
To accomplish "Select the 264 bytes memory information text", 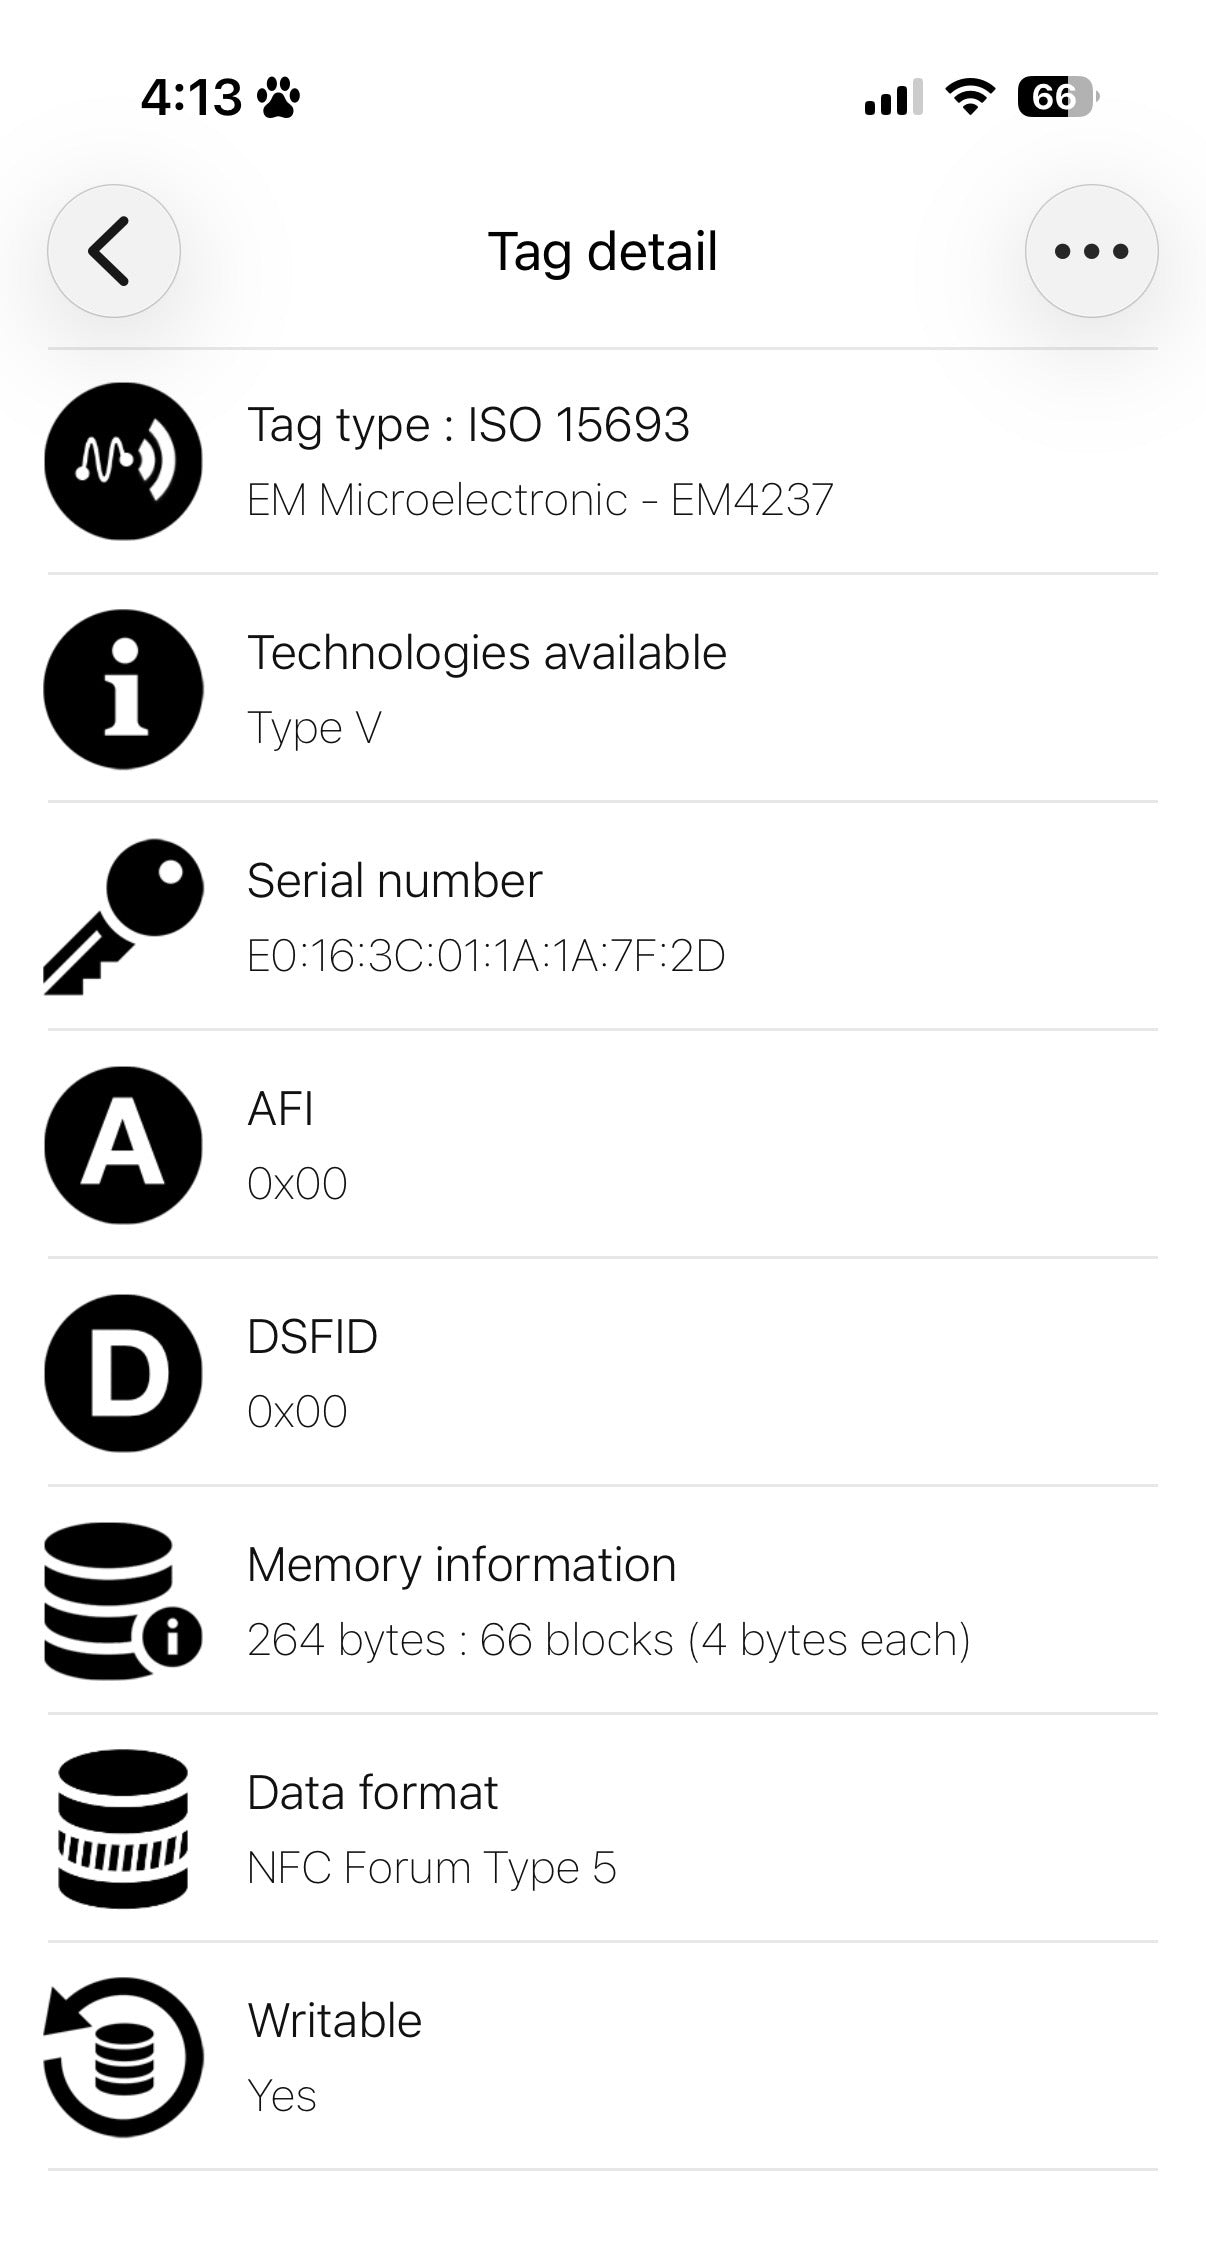I will click(609, 1640).
